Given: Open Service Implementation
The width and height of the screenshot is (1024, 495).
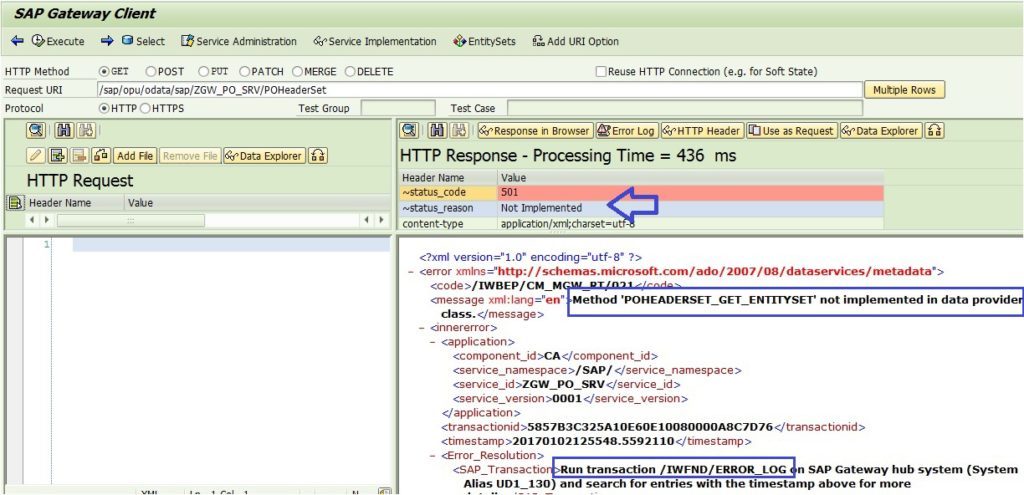Looking at the screenshot, I should tap(374, 41).
